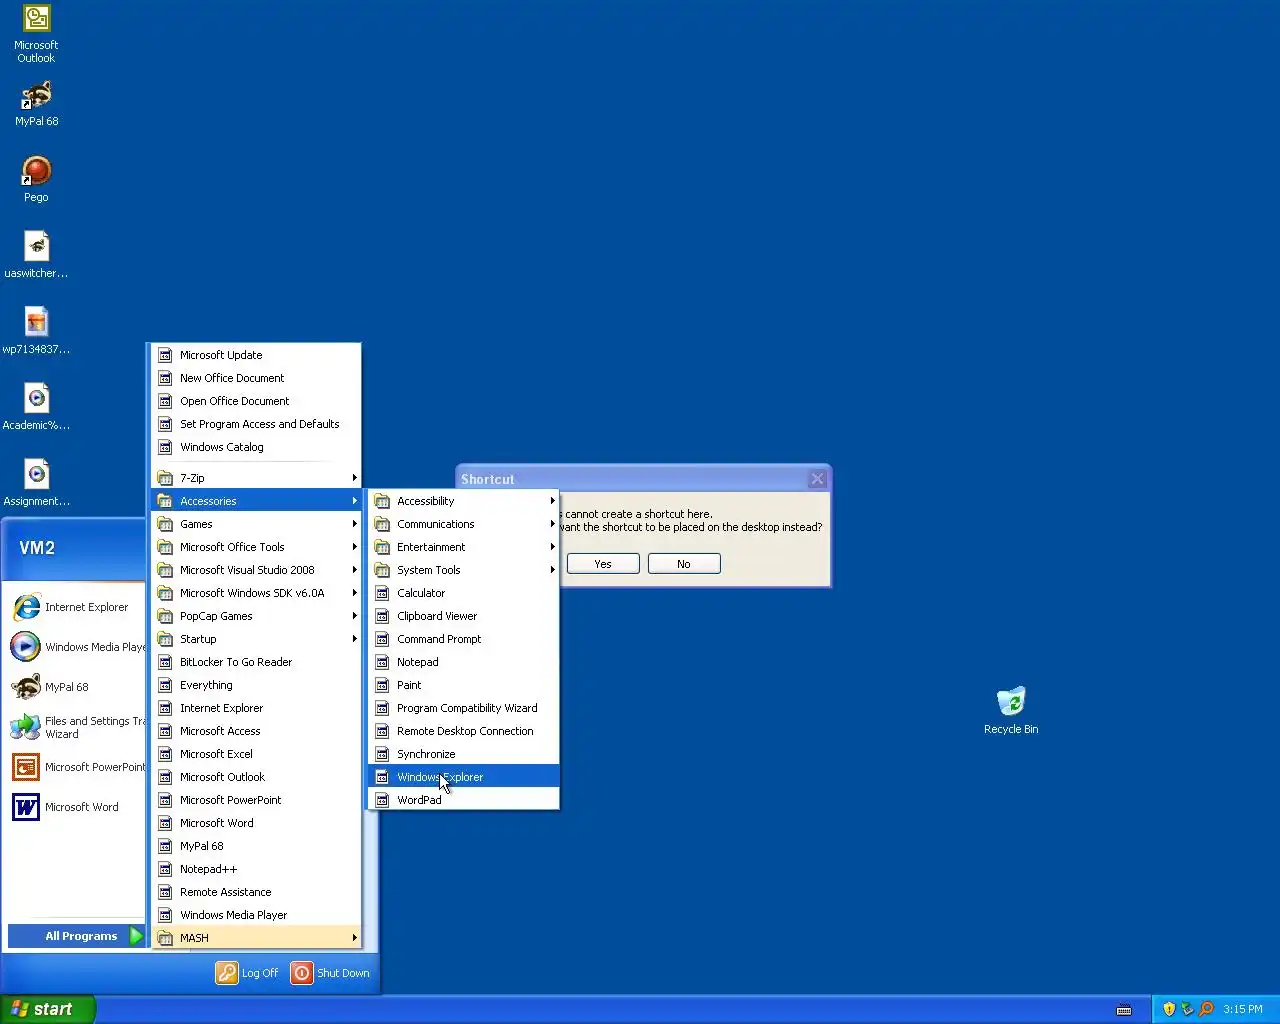Click the Log Off key icon
The image size is (1280, 1024).
coord(227,973)
